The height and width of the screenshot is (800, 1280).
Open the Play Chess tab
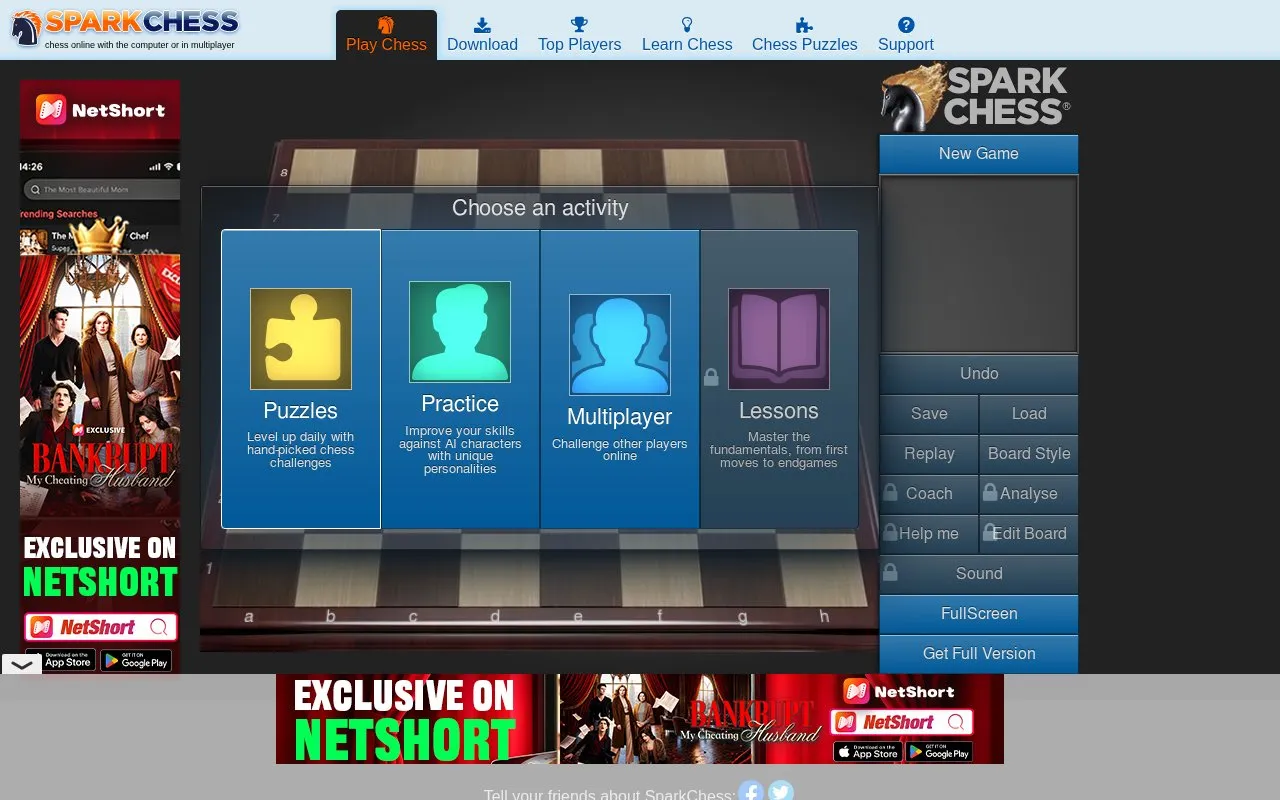click(x=386, y=35)
